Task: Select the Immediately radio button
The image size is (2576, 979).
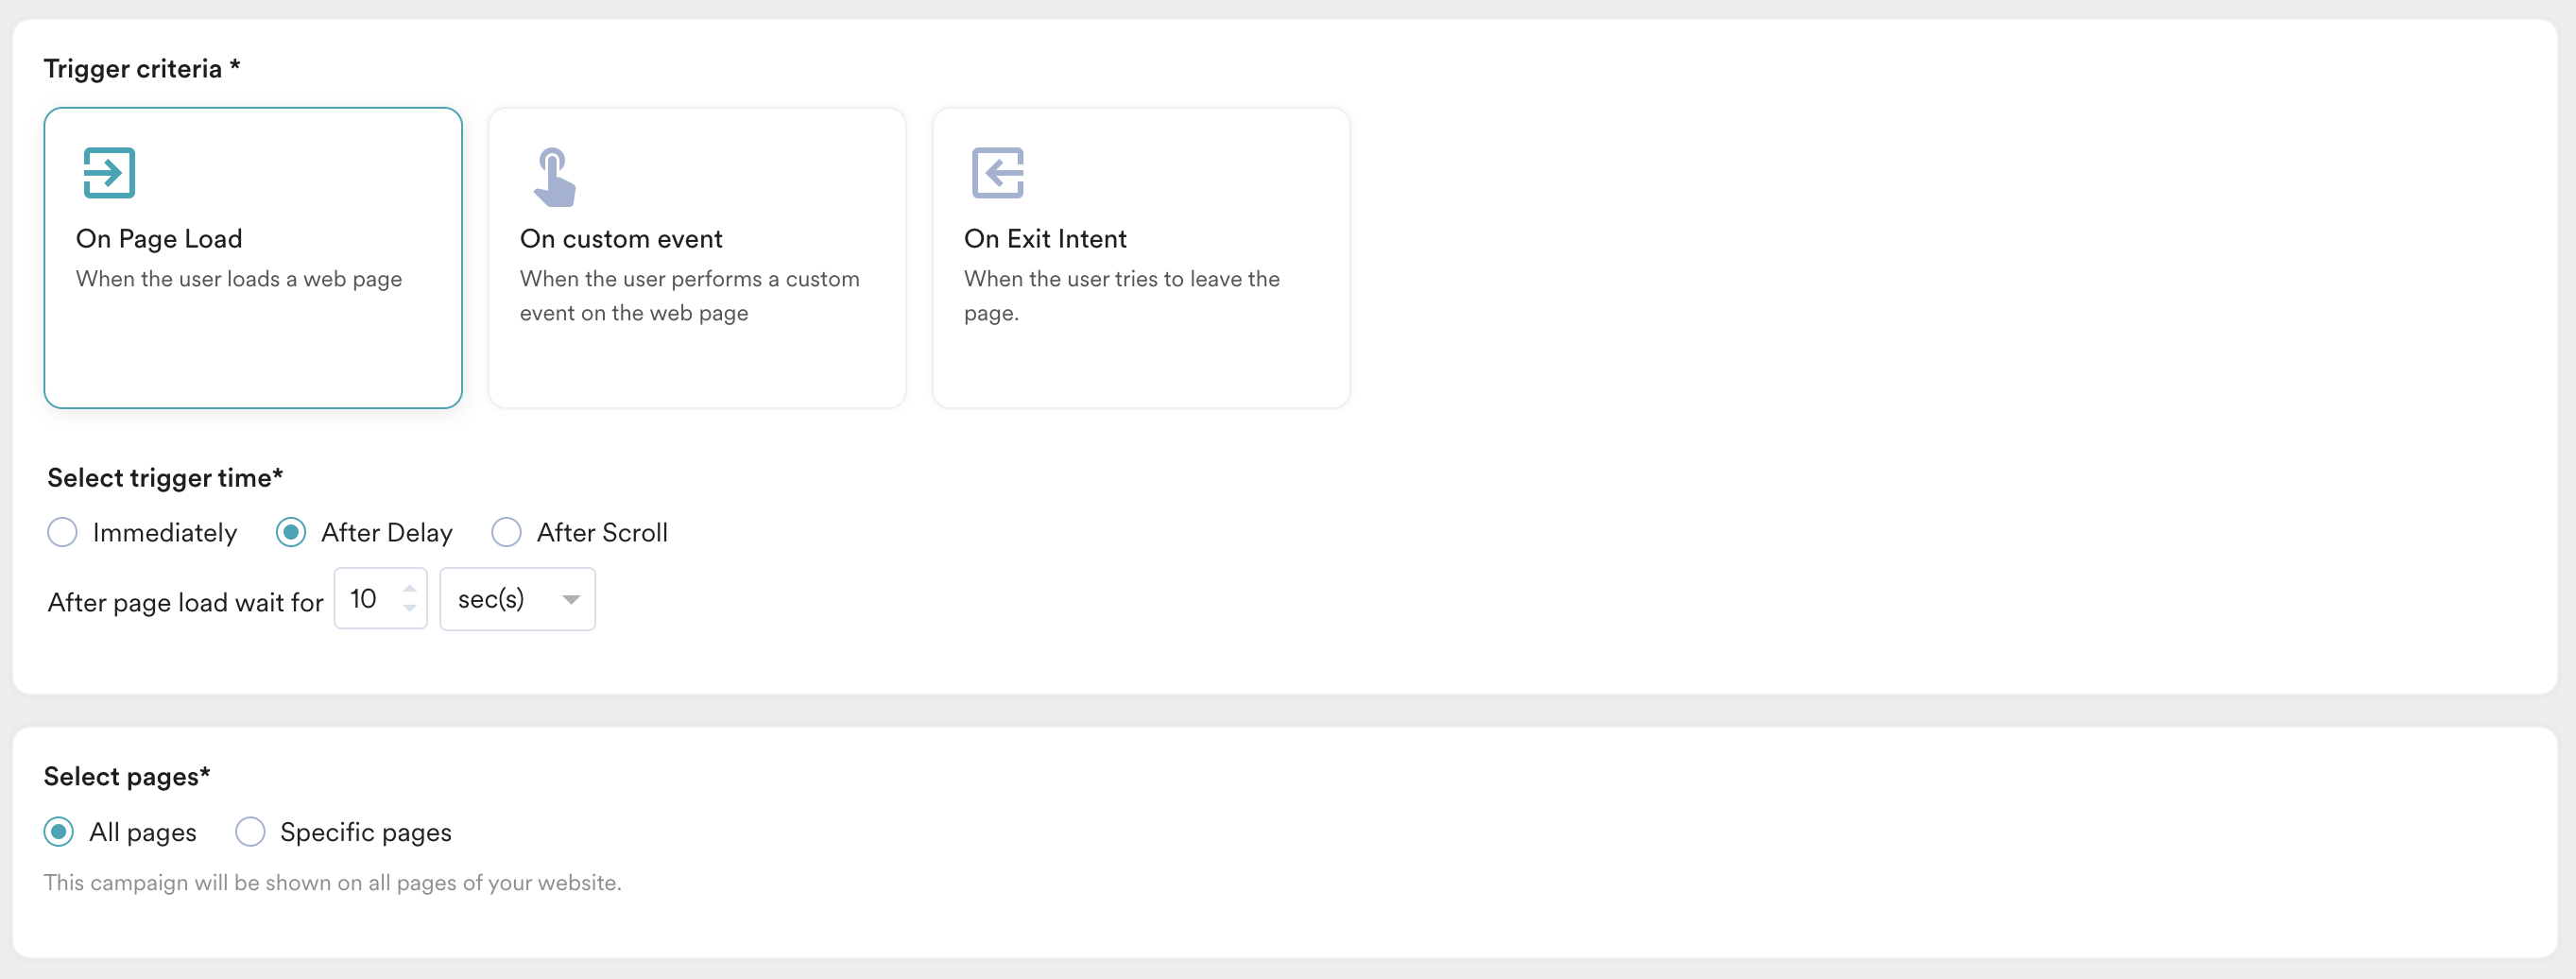Action: point(62,532)
